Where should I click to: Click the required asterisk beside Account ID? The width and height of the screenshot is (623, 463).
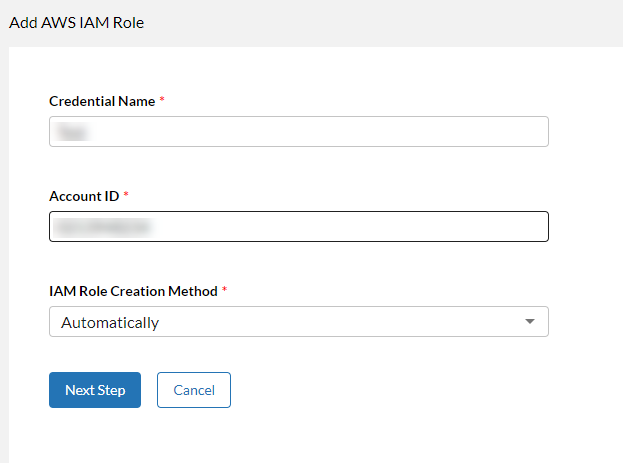click(x=127, y=195)
